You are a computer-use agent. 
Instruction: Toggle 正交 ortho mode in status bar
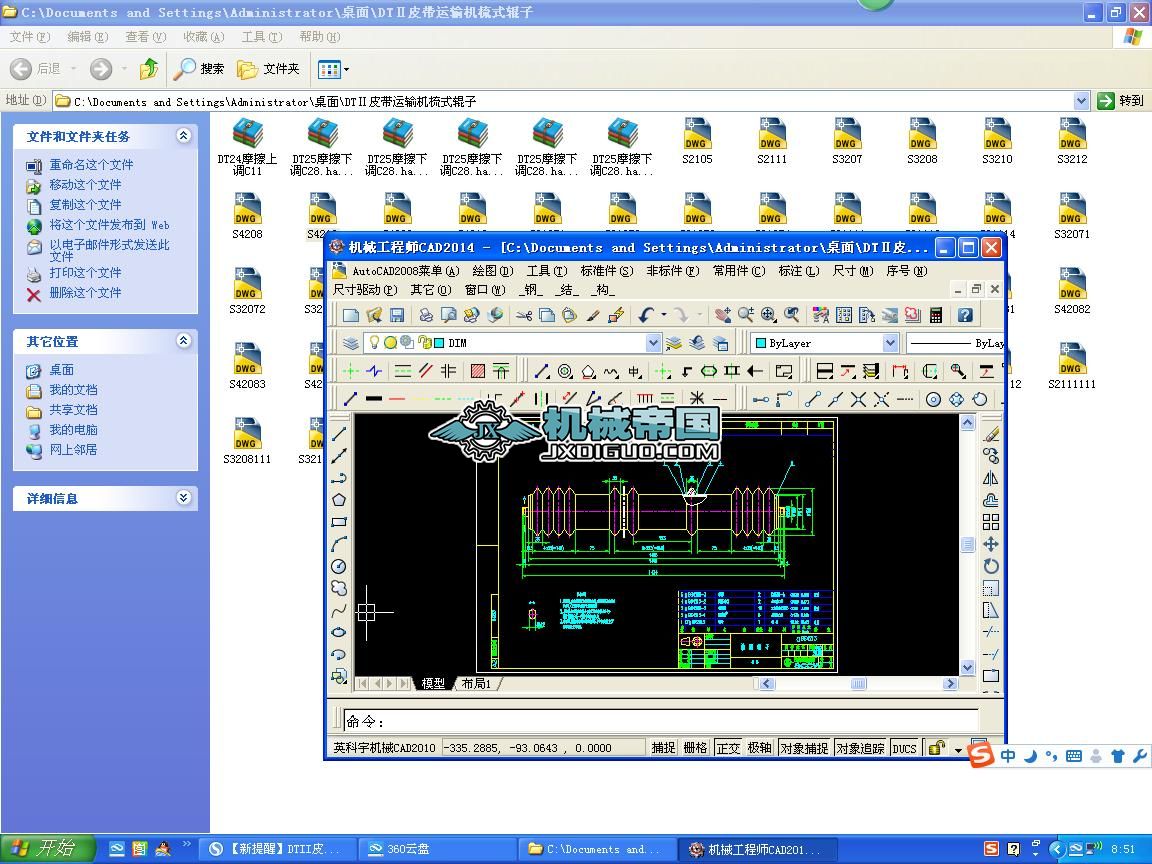(x=728, y=748)
